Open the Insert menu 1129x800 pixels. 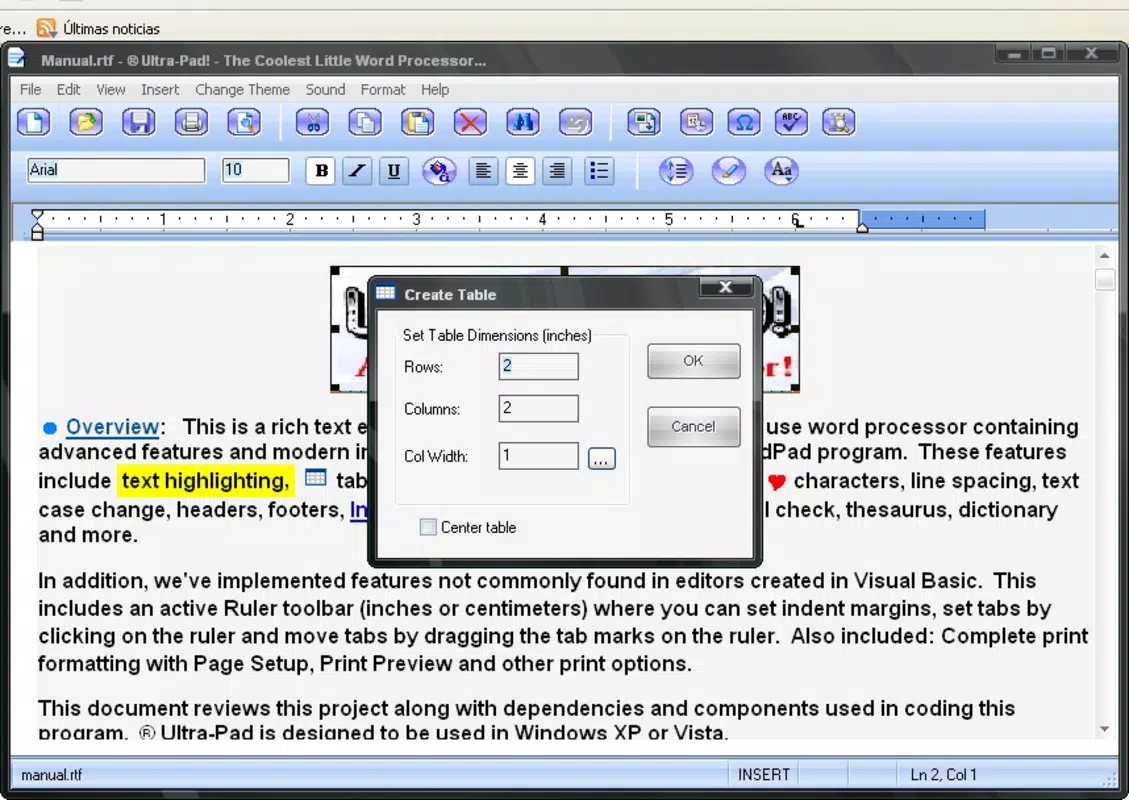[160, 89]
